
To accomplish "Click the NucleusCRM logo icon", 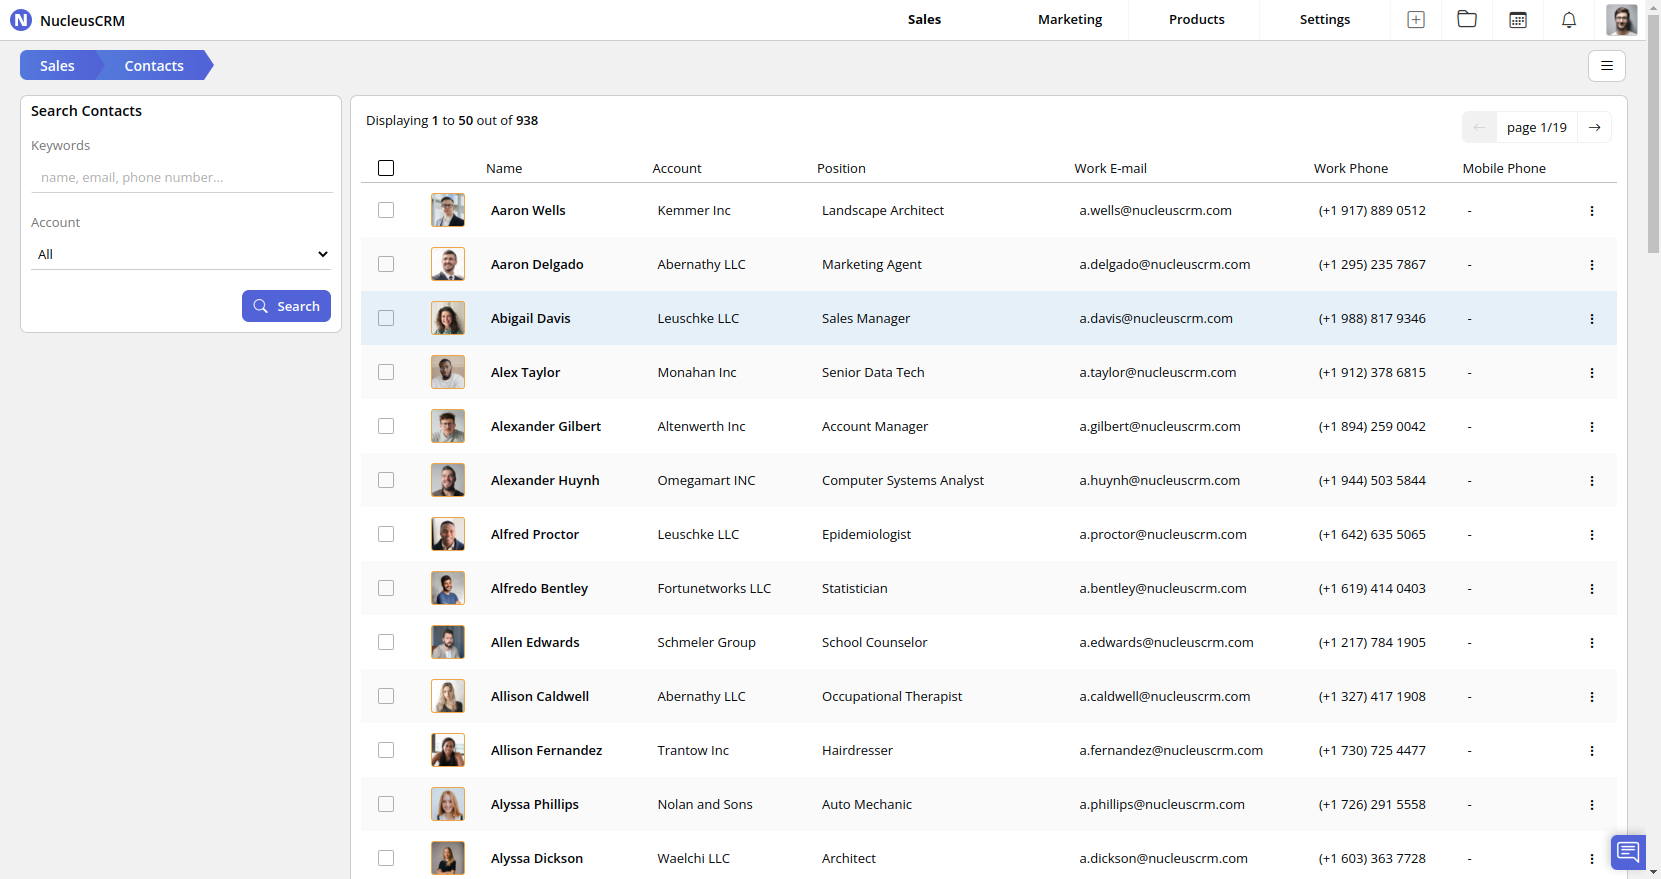I will click(21, 20).
